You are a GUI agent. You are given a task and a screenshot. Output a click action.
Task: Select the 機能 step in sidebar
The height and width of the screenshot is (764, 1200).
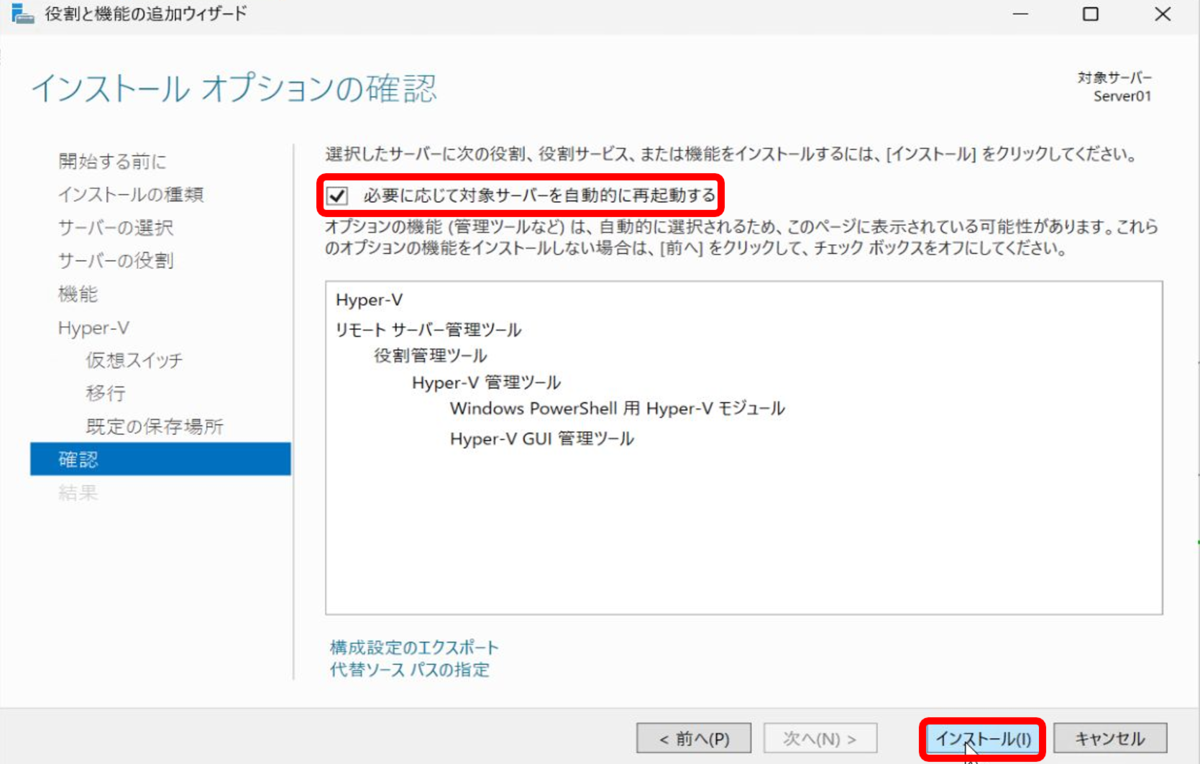click(x=78, y=295)
